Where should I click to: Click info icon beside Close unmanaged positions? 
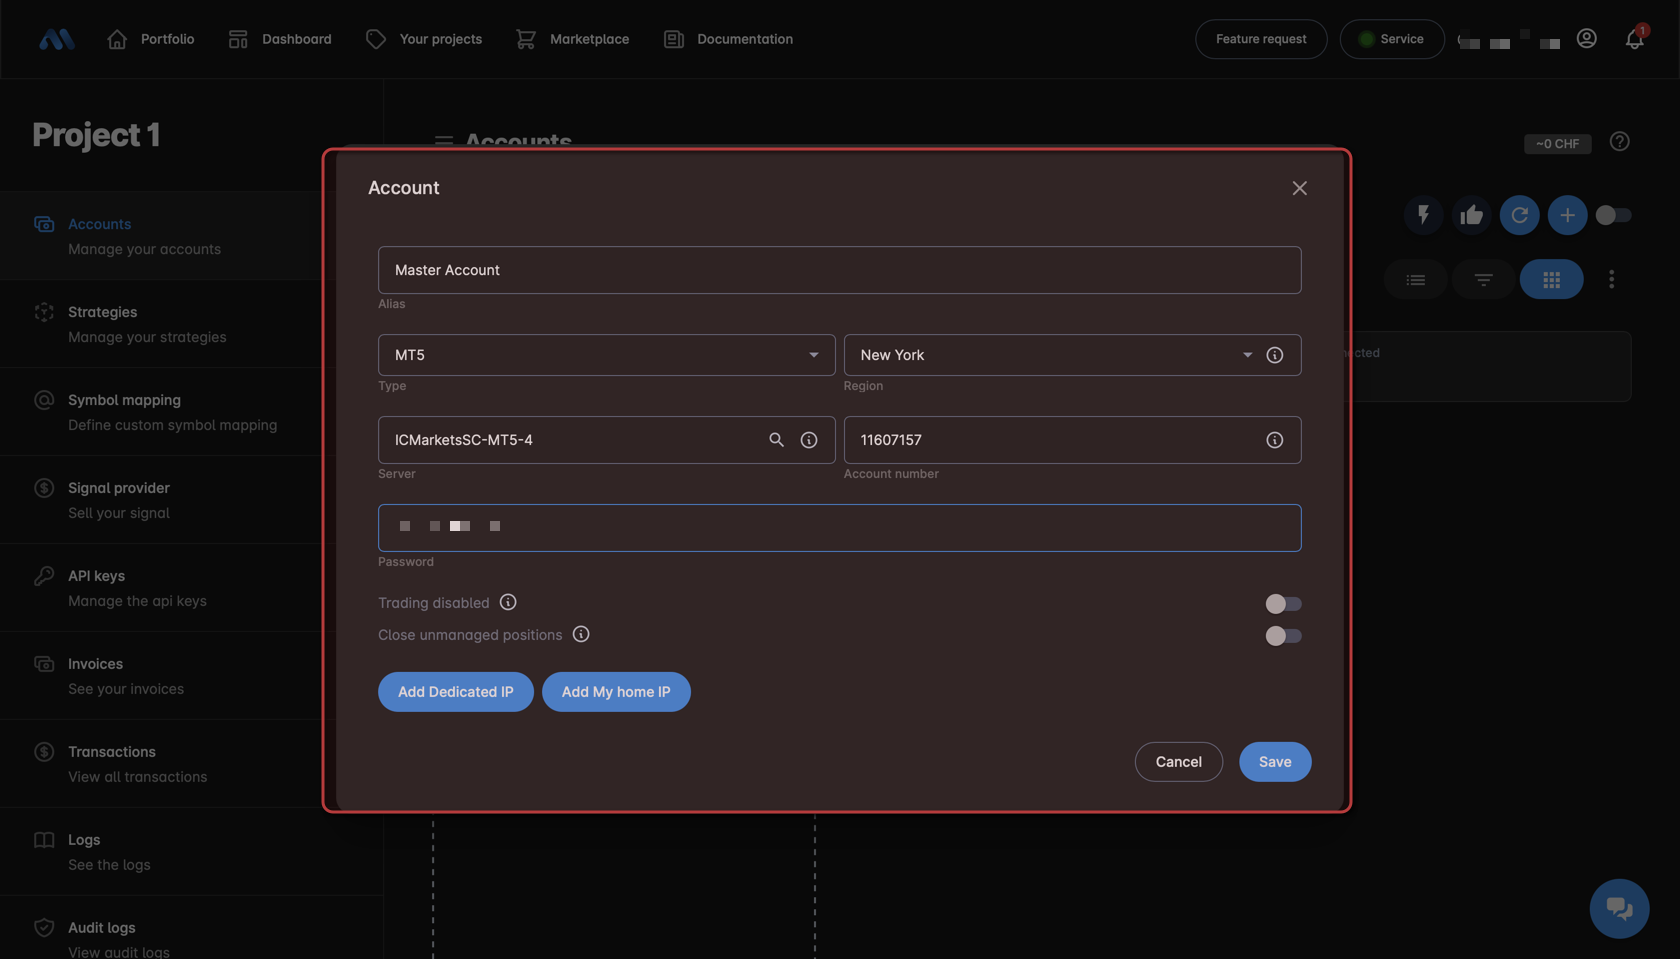point(581,634)
